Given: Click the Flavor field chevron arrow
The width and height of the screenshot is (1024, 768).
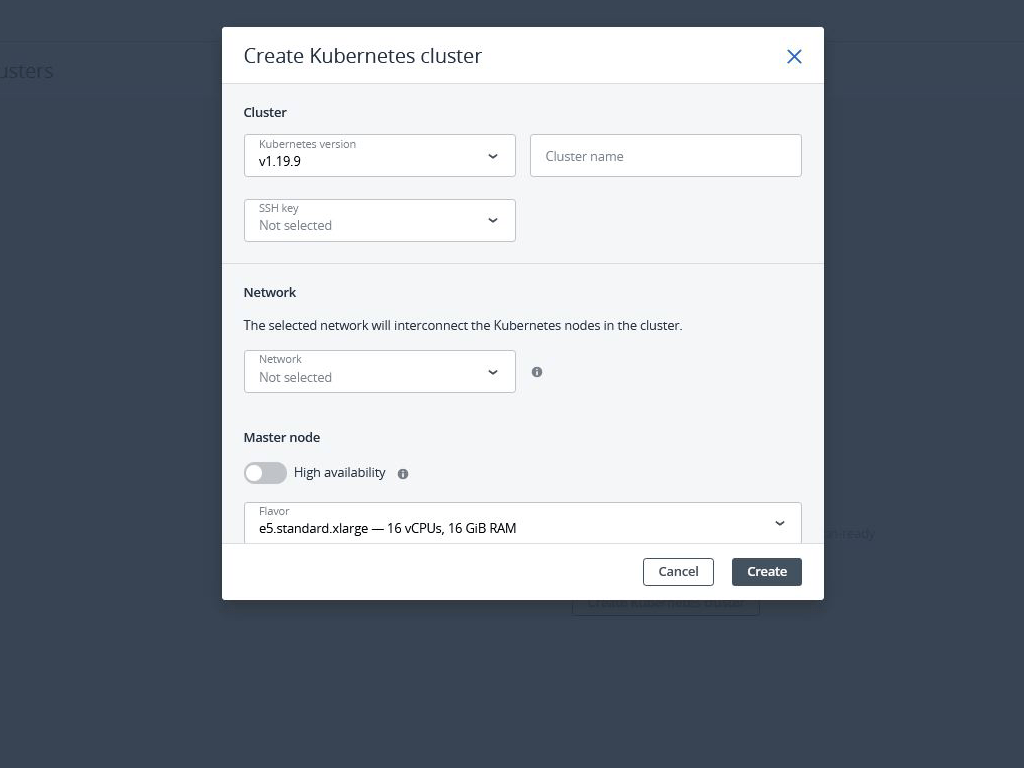Looking at the screenshot, I should tap(780, 523).
